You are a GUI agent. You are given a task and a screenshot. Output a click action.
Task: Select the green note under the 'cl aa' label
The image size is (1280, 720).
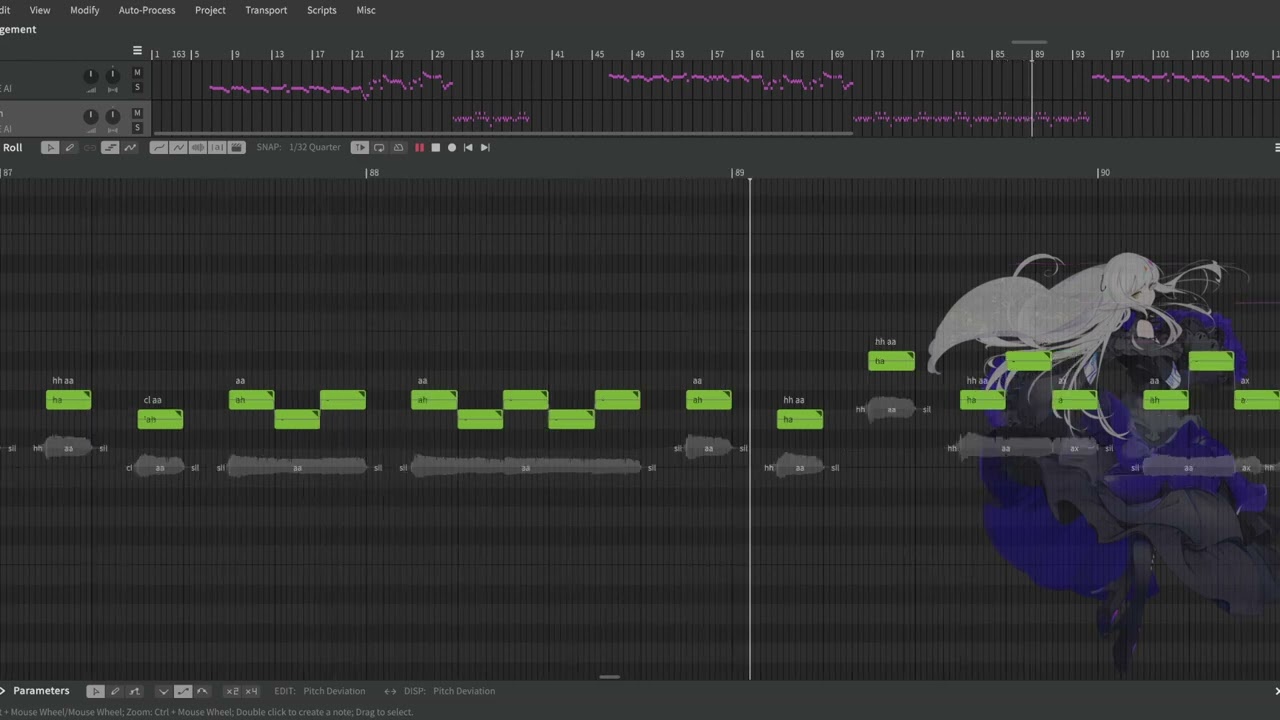(x=160, y=420)
